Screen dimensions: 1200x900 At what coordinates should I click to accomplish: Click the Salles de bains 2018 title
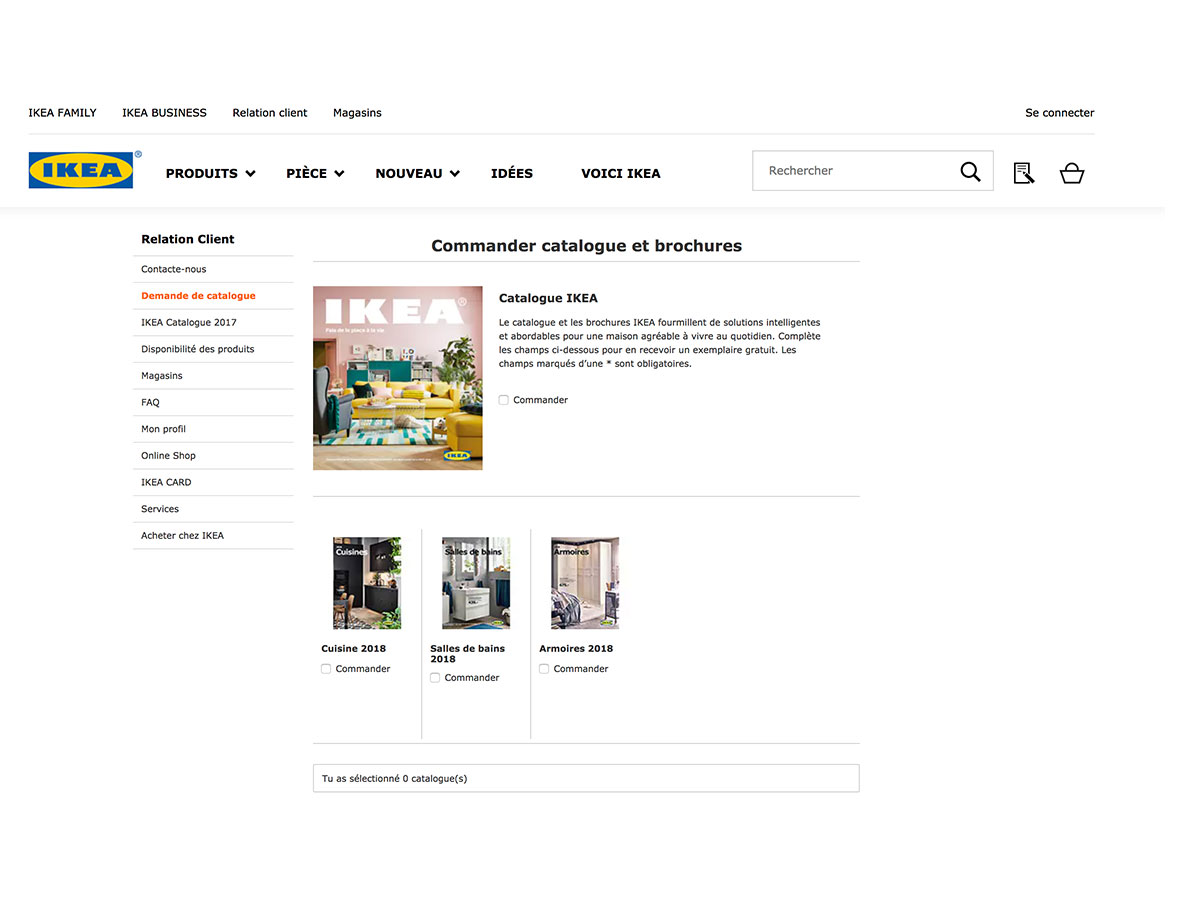pos(468,654)
